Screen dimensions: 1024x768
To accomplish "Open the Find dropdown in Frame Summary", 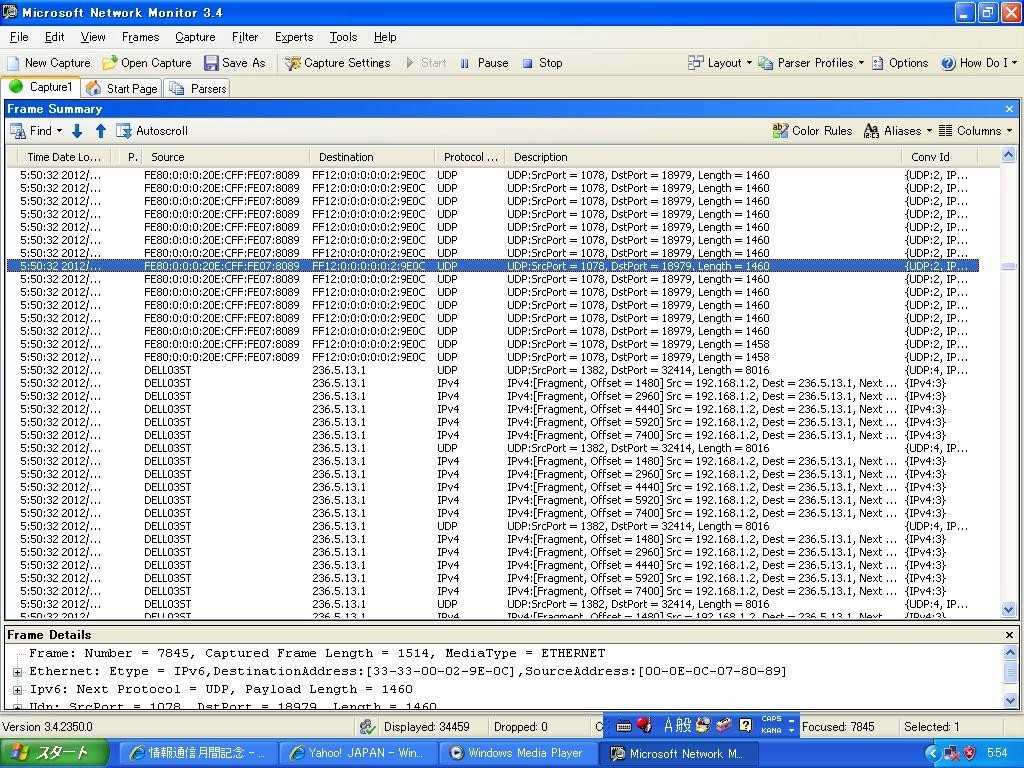I will pyautogui.click(x=37, y=131).
